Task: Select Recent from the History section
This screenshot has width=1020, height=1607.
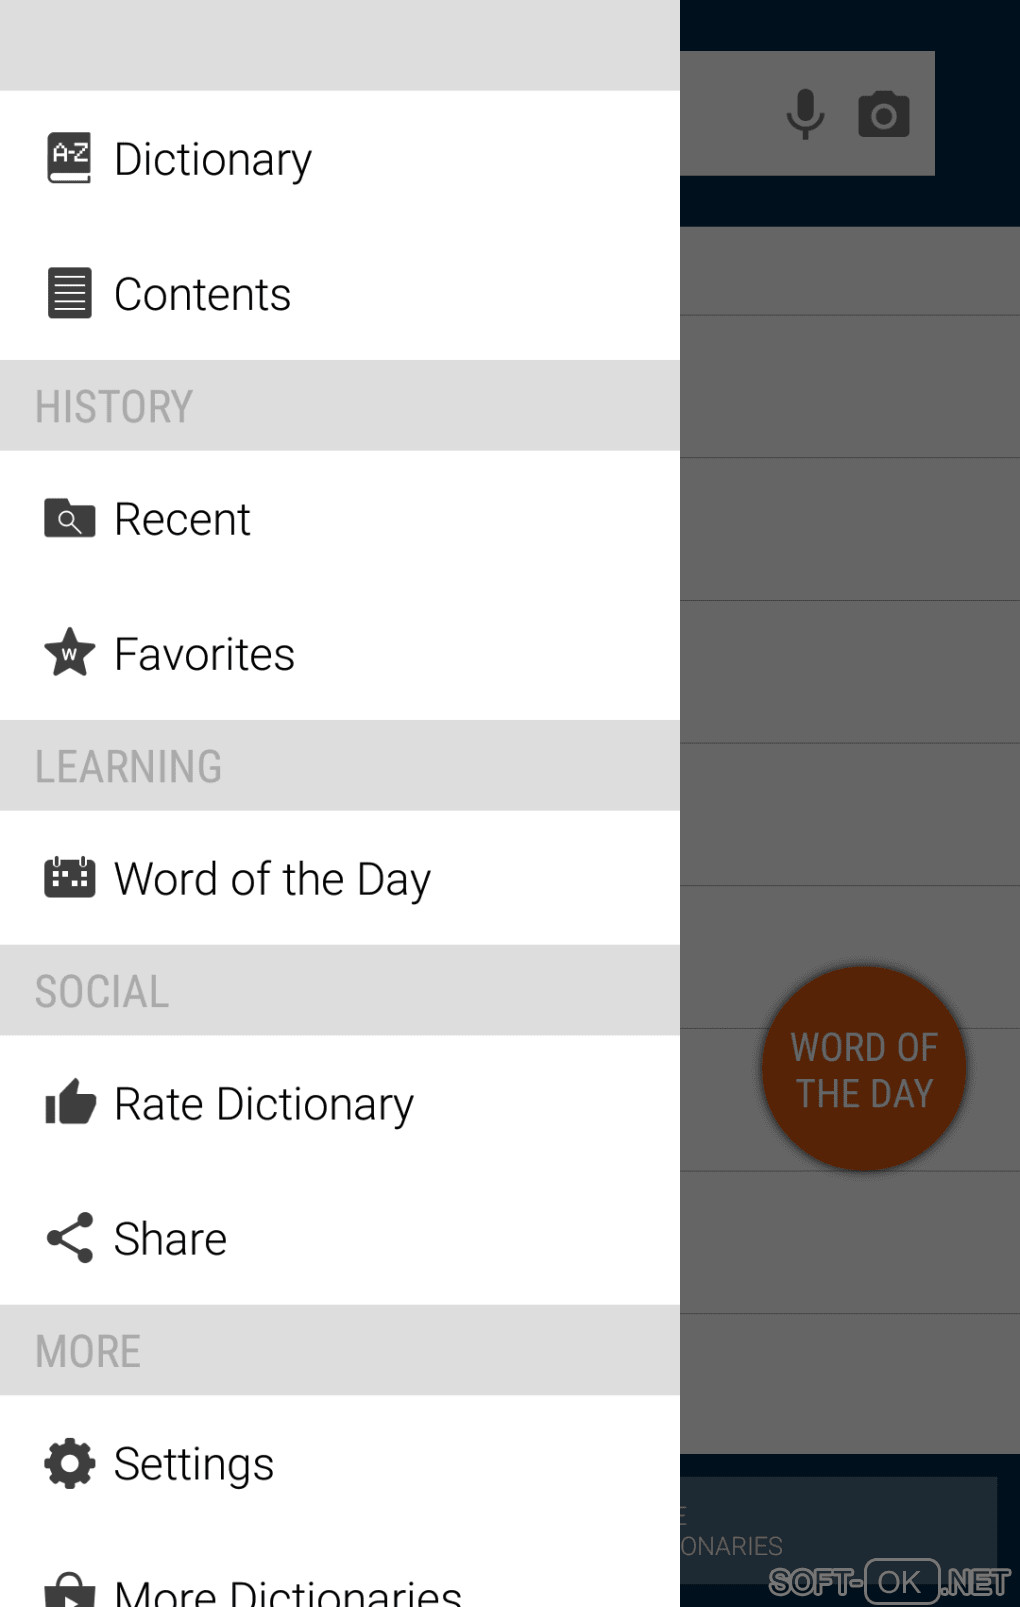Action: (x=182, y=519)
